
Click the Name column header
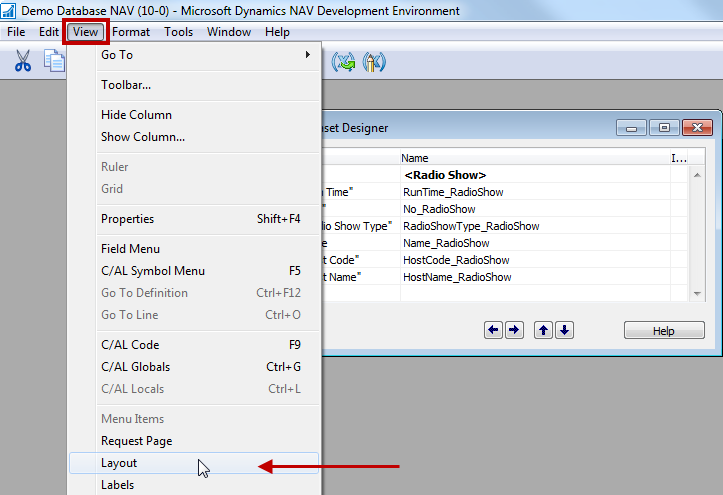tap(535, 158)
